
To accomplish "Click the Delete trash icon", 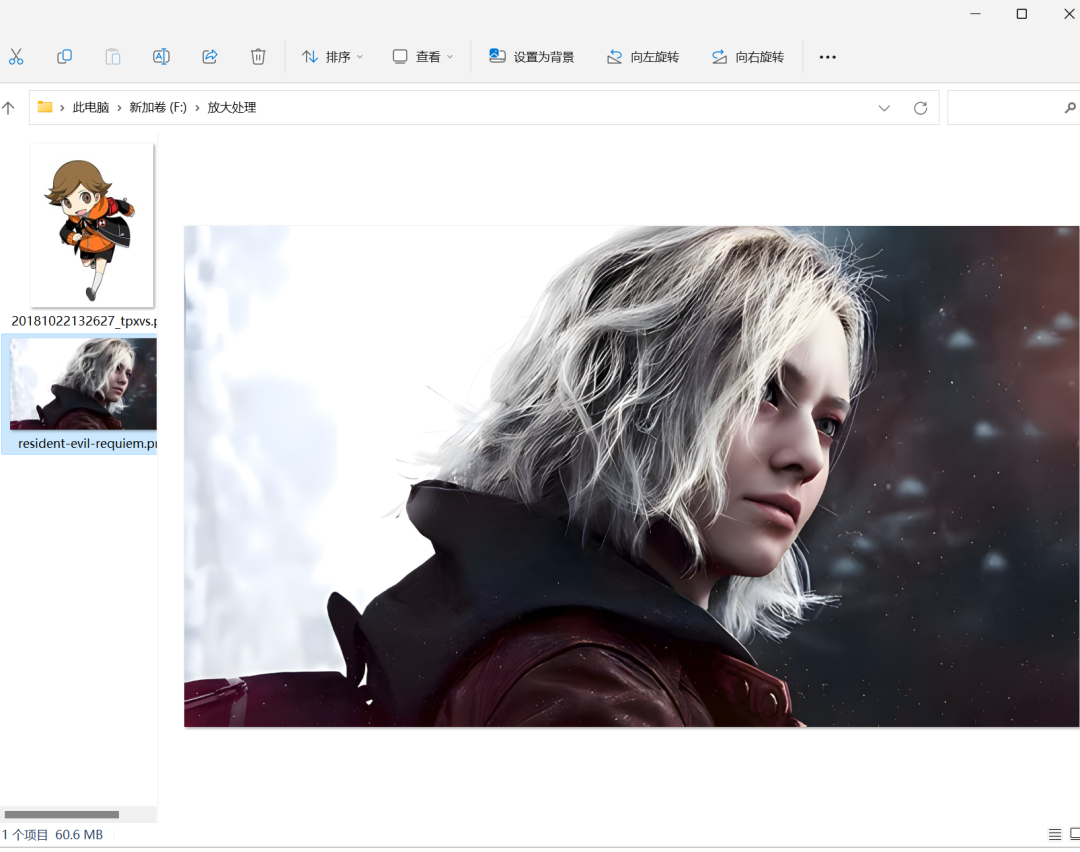I will (258, 56).
